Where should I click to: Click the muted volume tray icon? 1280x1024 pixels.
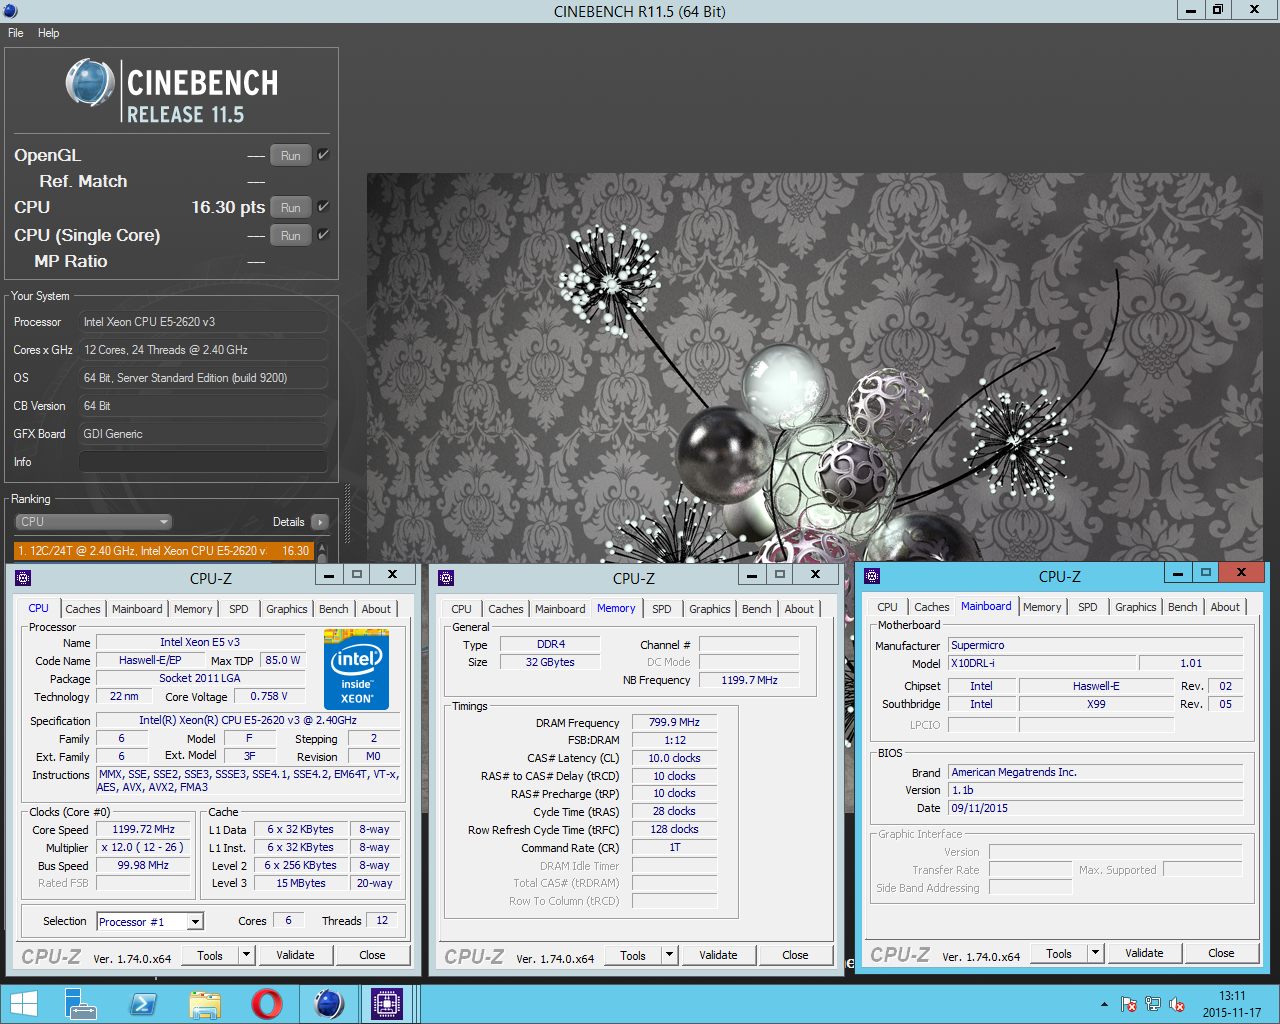1177,1004
